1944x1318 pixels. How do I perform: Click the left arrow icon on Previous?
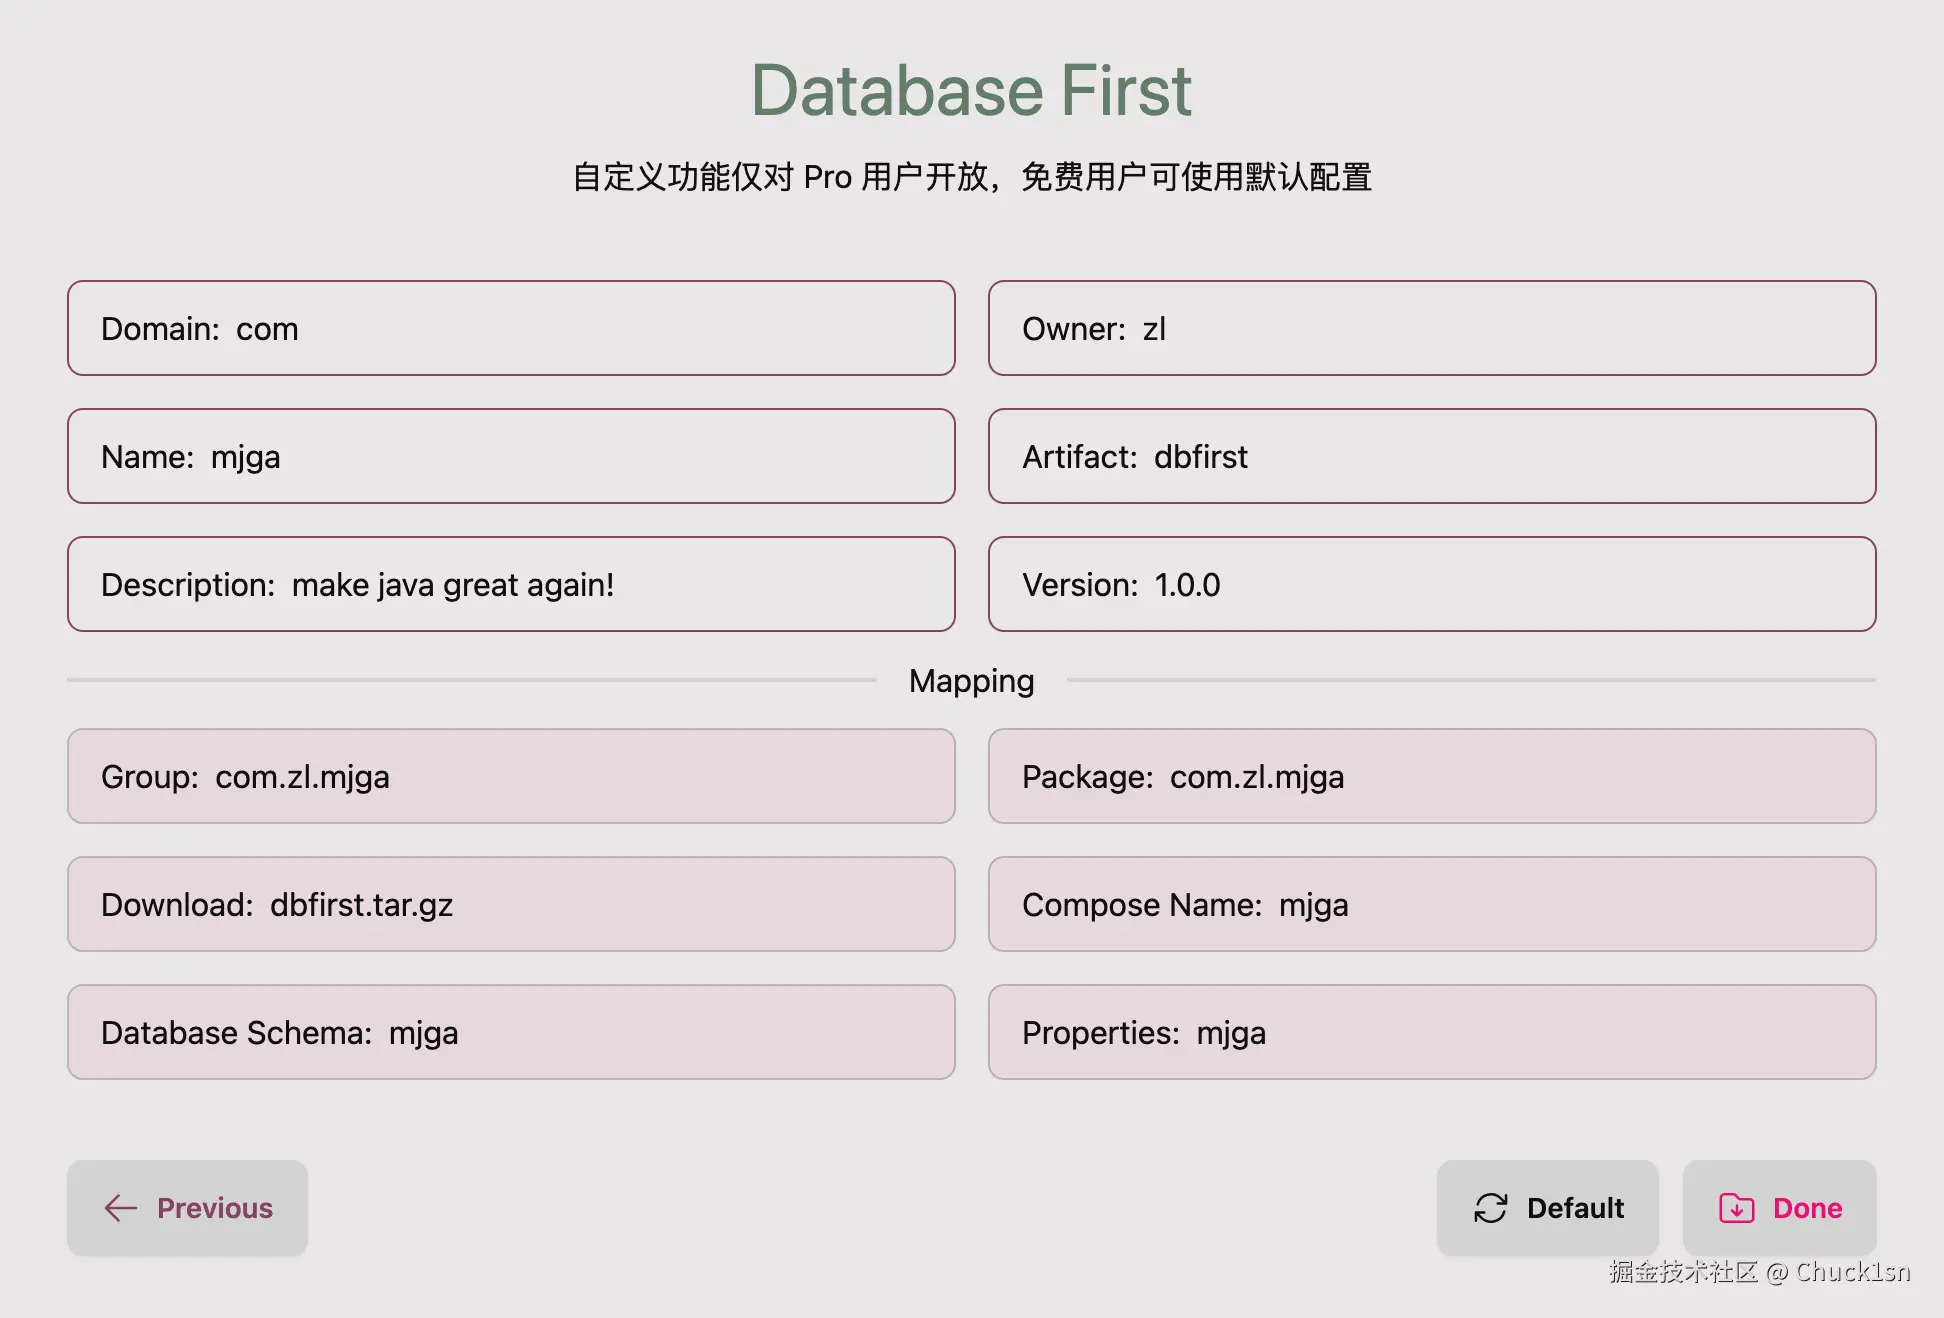[121, 1208]
